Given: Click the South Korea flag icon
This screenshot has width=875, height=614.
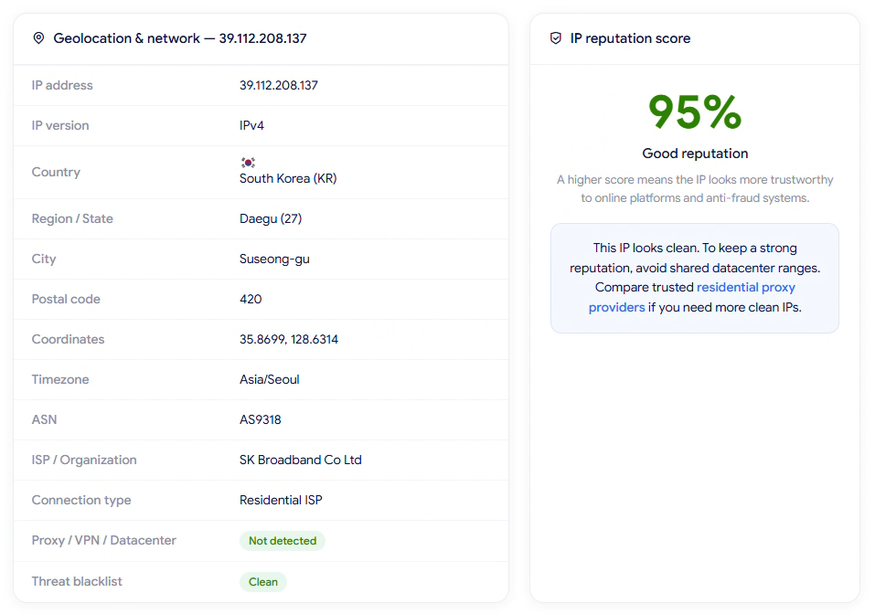Looking at the screenshot, I should (248, 162).
